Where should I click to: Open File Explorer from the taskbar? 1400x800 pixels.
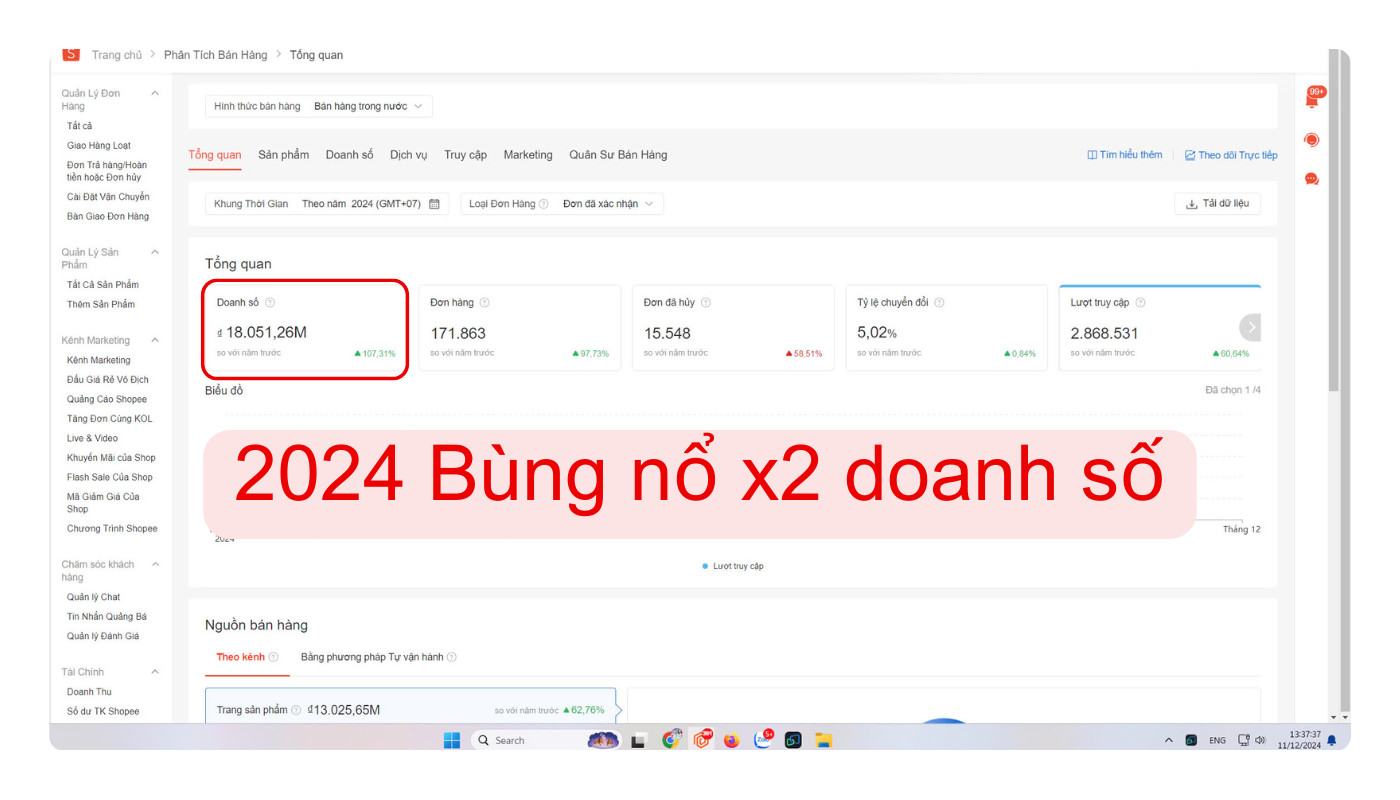(x=823, y=740)
